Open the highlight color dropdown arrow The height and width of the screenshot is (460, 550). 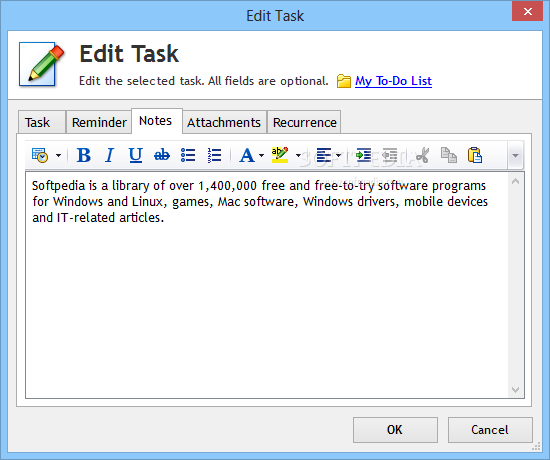pyautogui.click(x=298, y=155)
